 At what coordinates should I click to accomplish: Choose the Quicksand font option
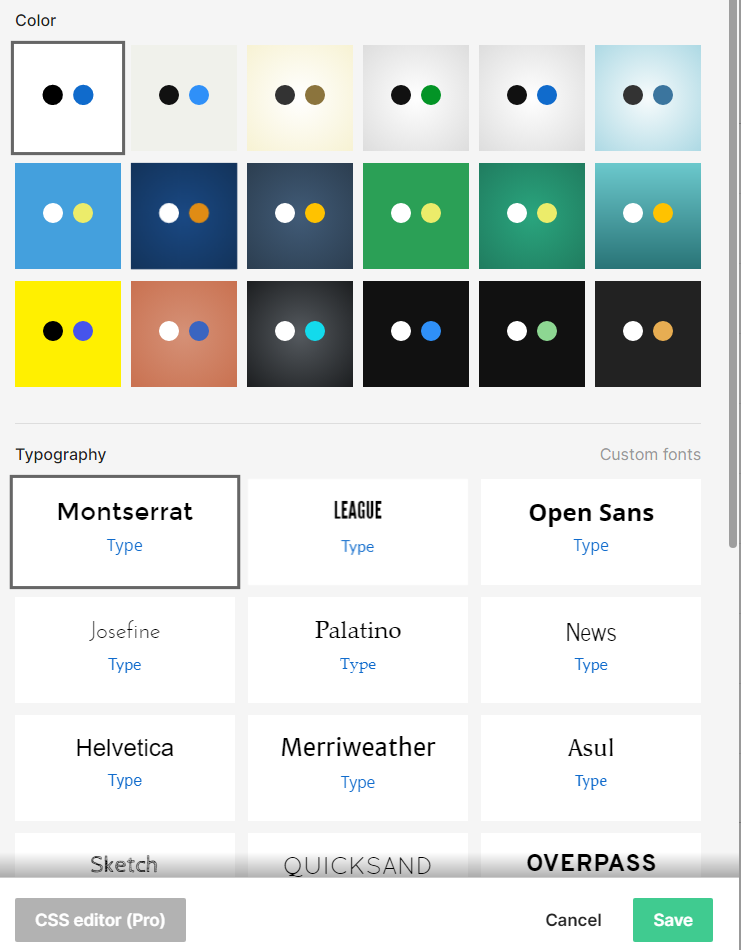(357, 855)
